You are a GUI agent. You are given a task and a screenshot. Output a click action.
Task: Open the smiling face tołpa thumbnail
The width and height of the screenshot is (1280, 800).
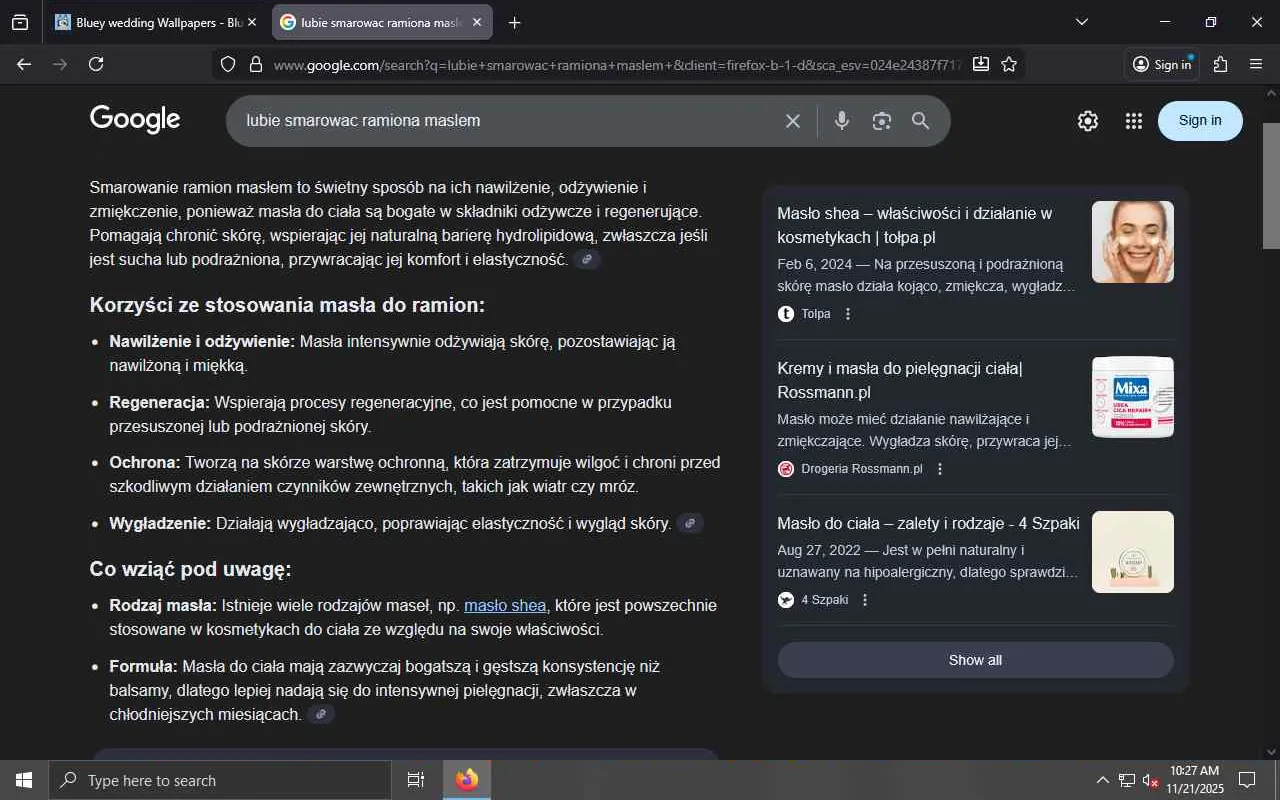coord(1133,242)
